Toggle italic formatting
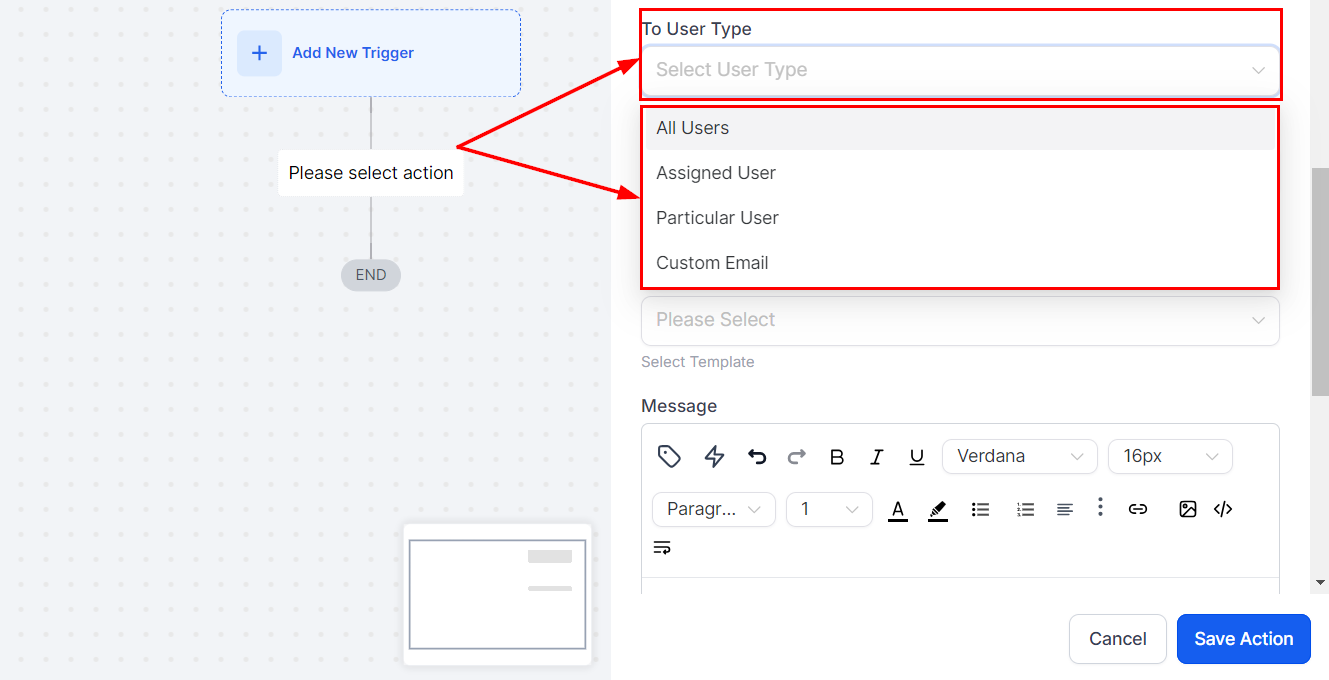 pos(877,457)
